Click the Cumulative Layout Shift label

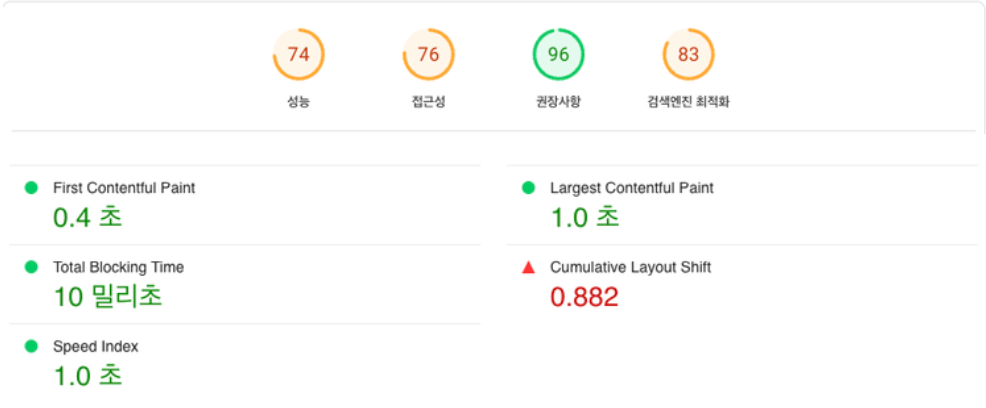coord(631,267)
